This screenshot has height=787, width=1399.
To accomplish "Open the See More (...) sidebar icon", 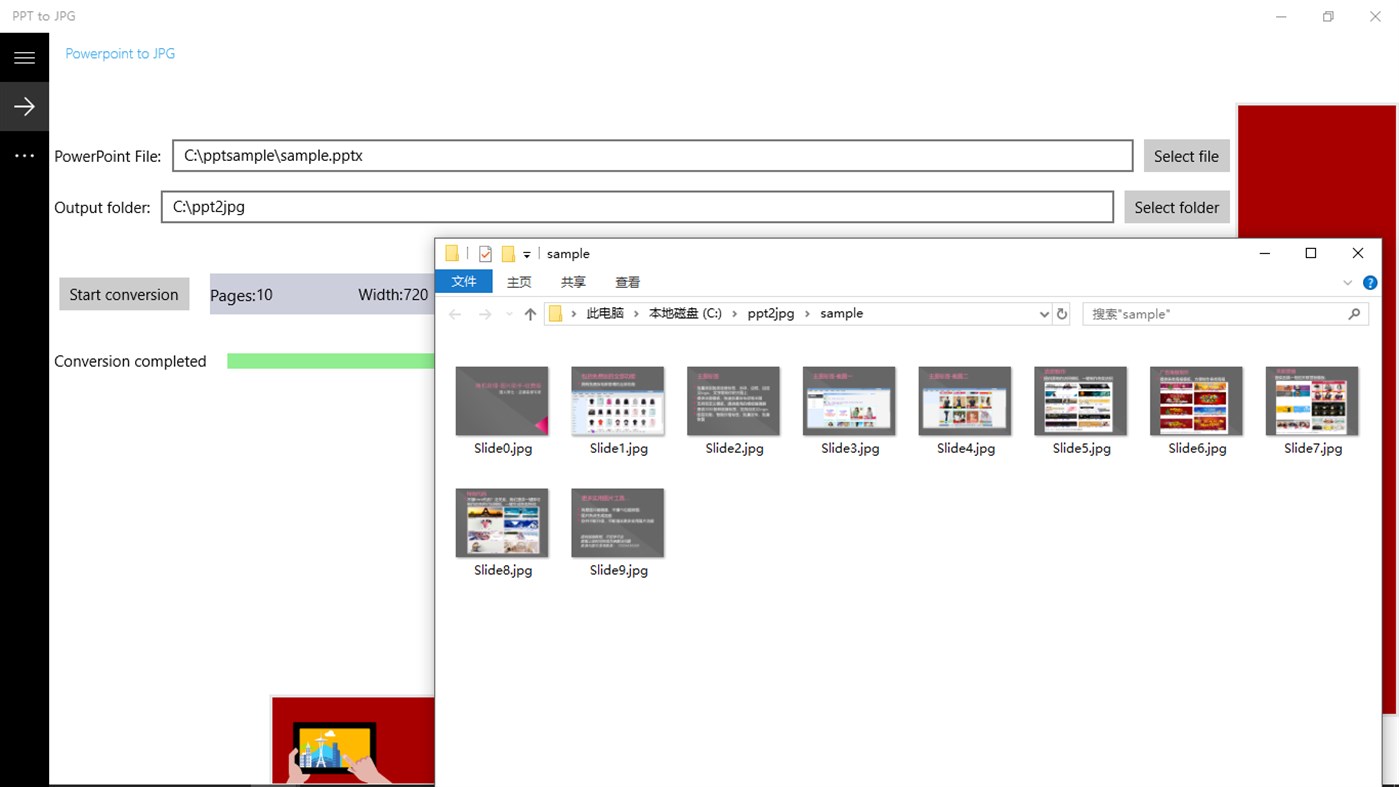I will (x=24, y=155).
